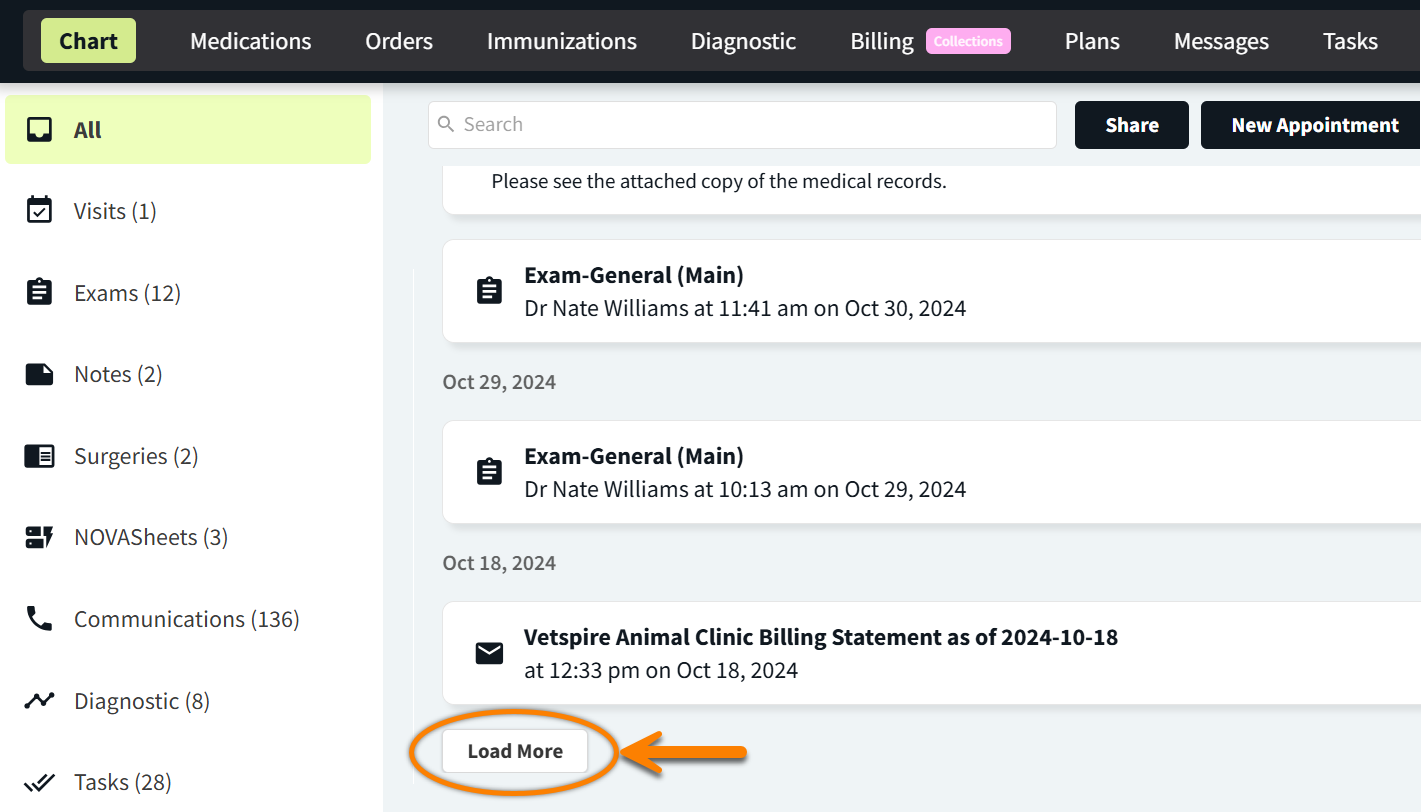Open the Oct 30 Exam-General entry
The width and height of the screenshot is (1421, 812).
931,291
